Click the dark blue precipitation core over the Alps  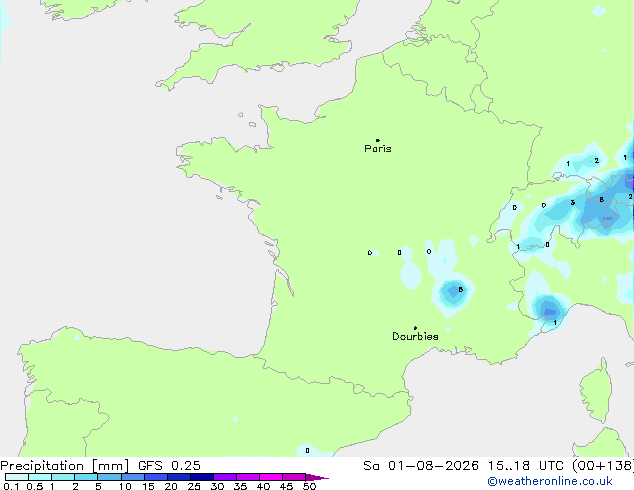[x=609, y=218]
